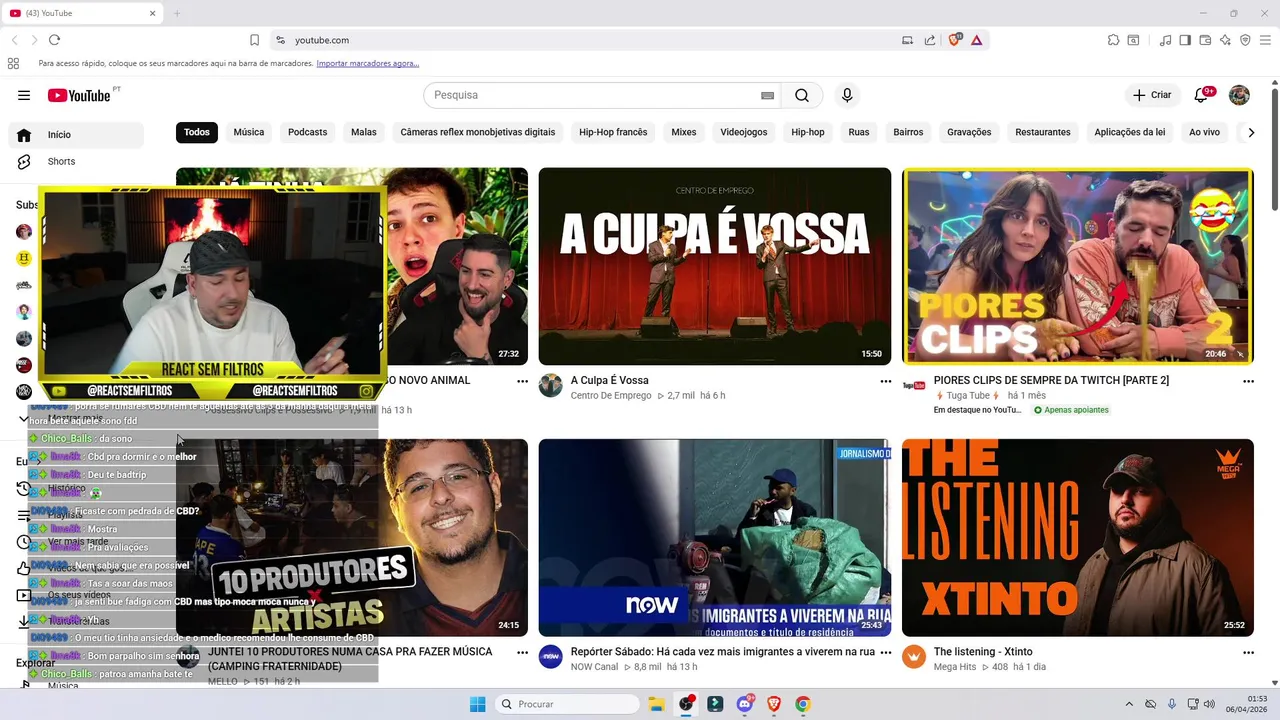
Task: Open the browser main menu icon
Action: (1265, 40)
